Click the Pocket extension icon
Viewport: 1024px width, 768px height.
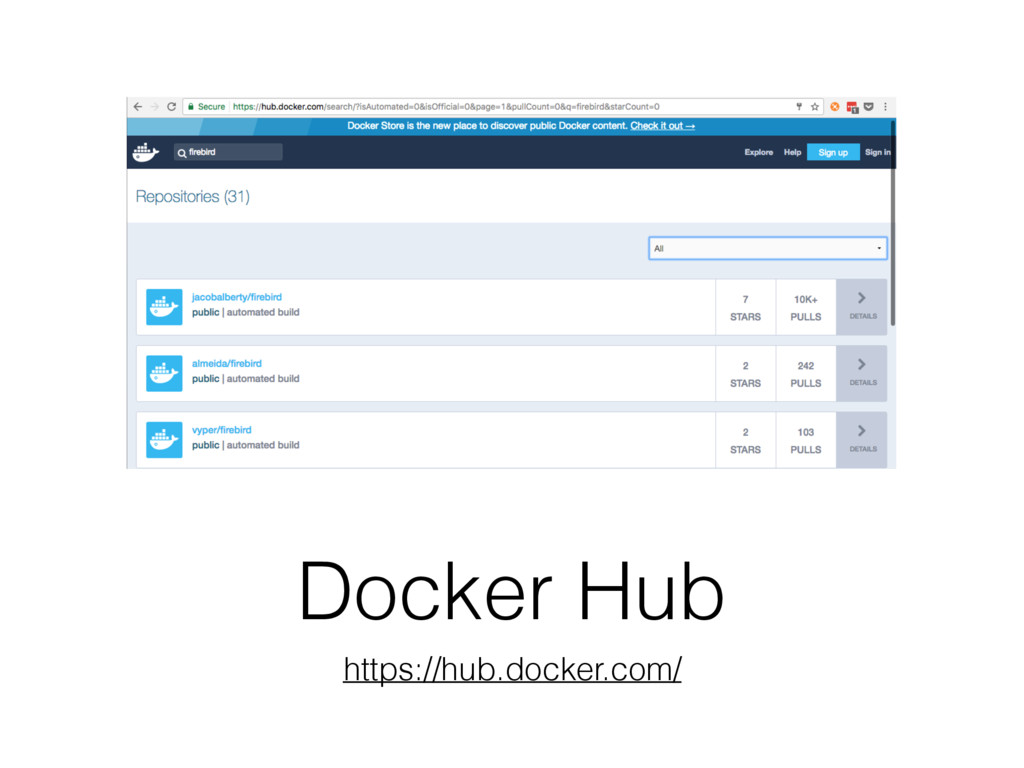point(869,106)
